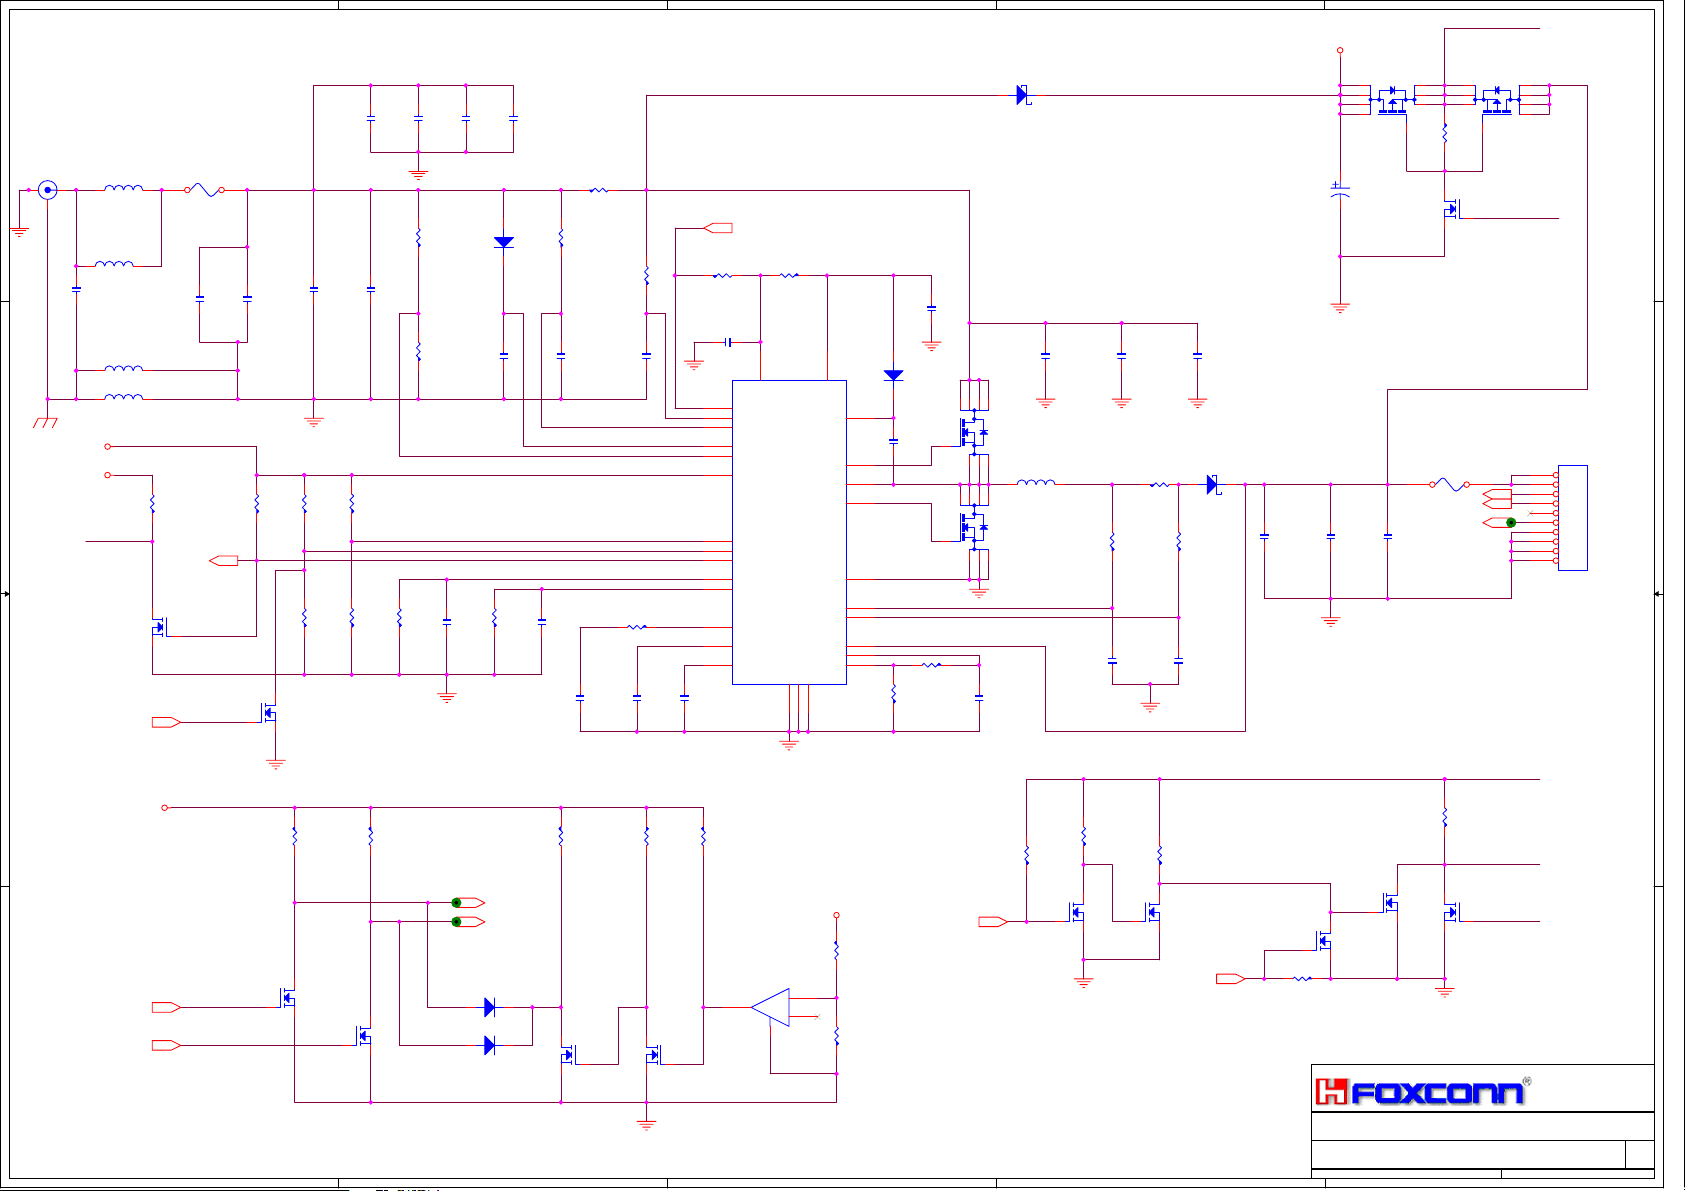Click the Foxconn logo in title block
The image size is (1685, 1191).
point(1419,1091)
